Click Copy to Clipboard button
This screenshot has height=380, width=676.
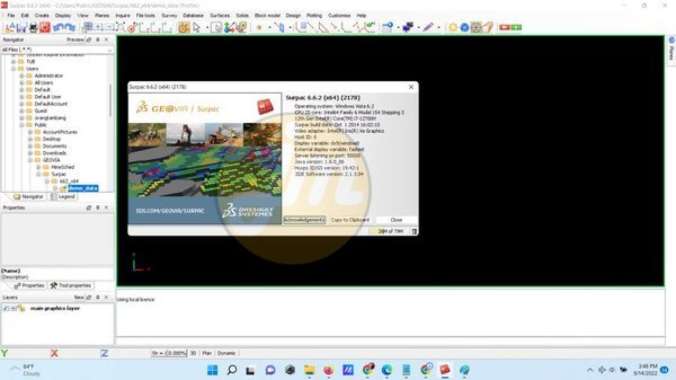point(350,220)
